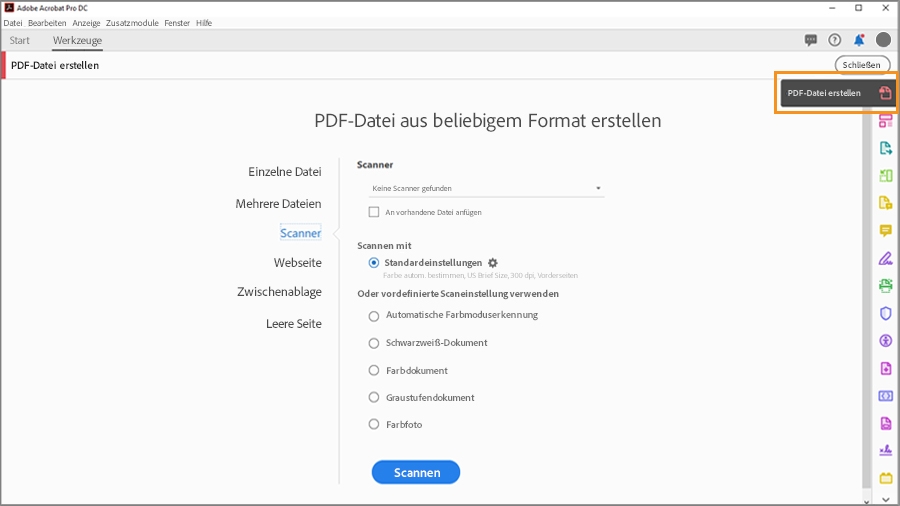Open the Scanner selection dropdown
The height and width of the screenshot is (506, 900).
(486, 188)
